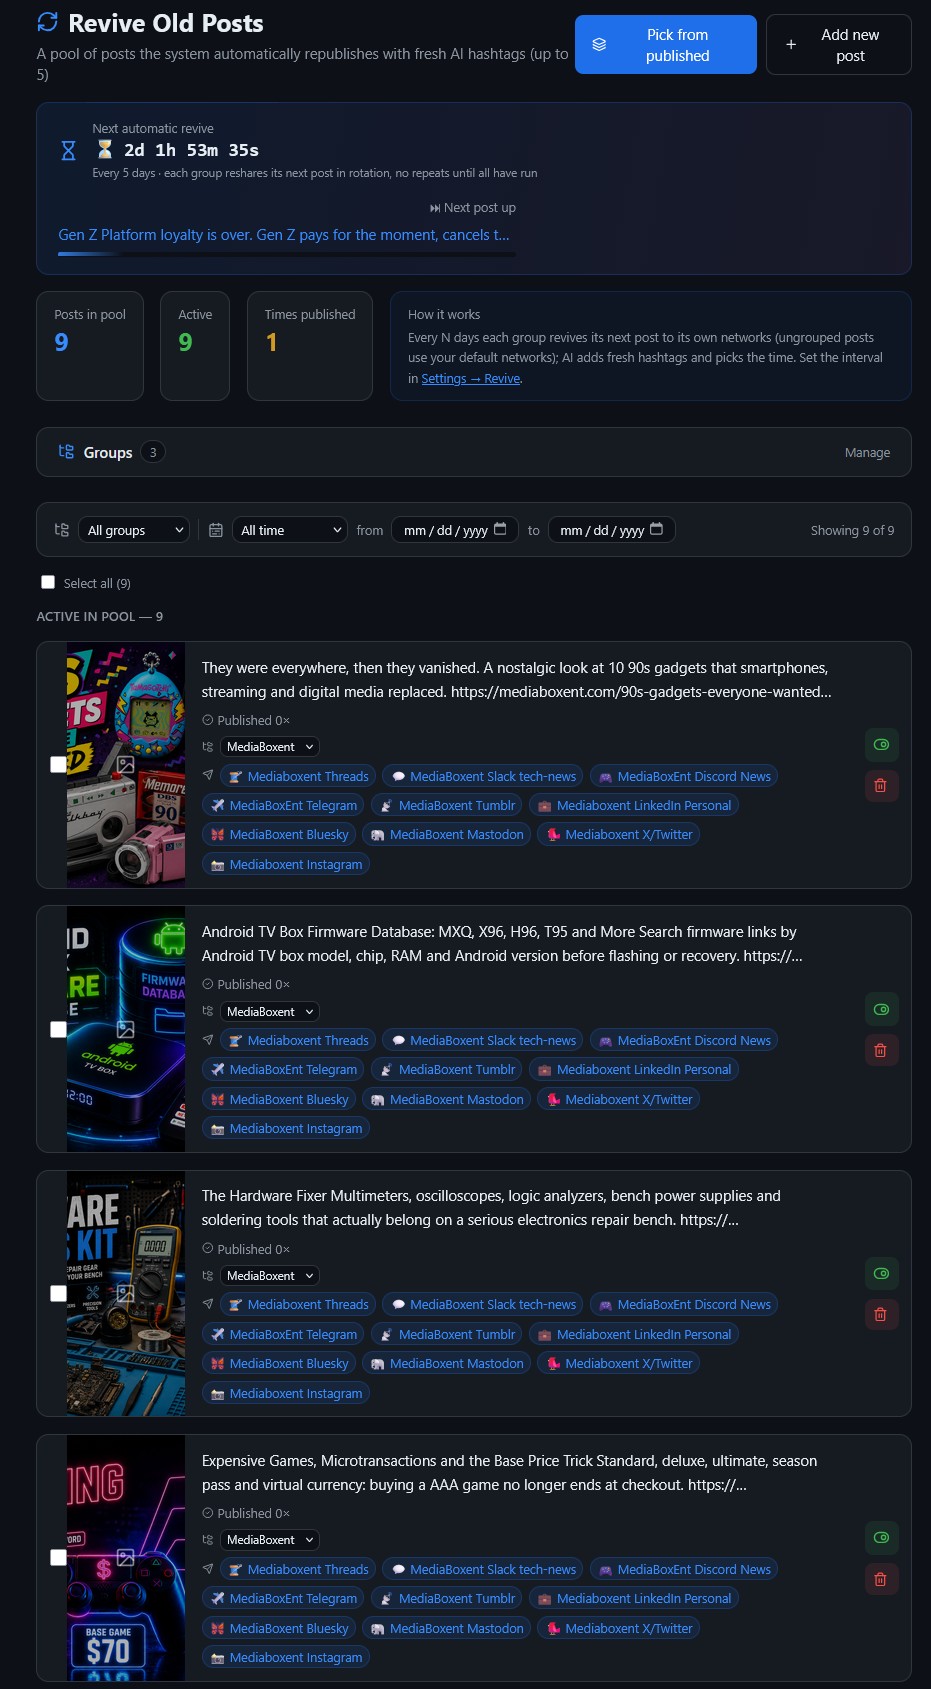Open the All groups filter dropdown
The height and width of the screenshot is (1689, 931).
pyautogui.click(x=134, y=530)
